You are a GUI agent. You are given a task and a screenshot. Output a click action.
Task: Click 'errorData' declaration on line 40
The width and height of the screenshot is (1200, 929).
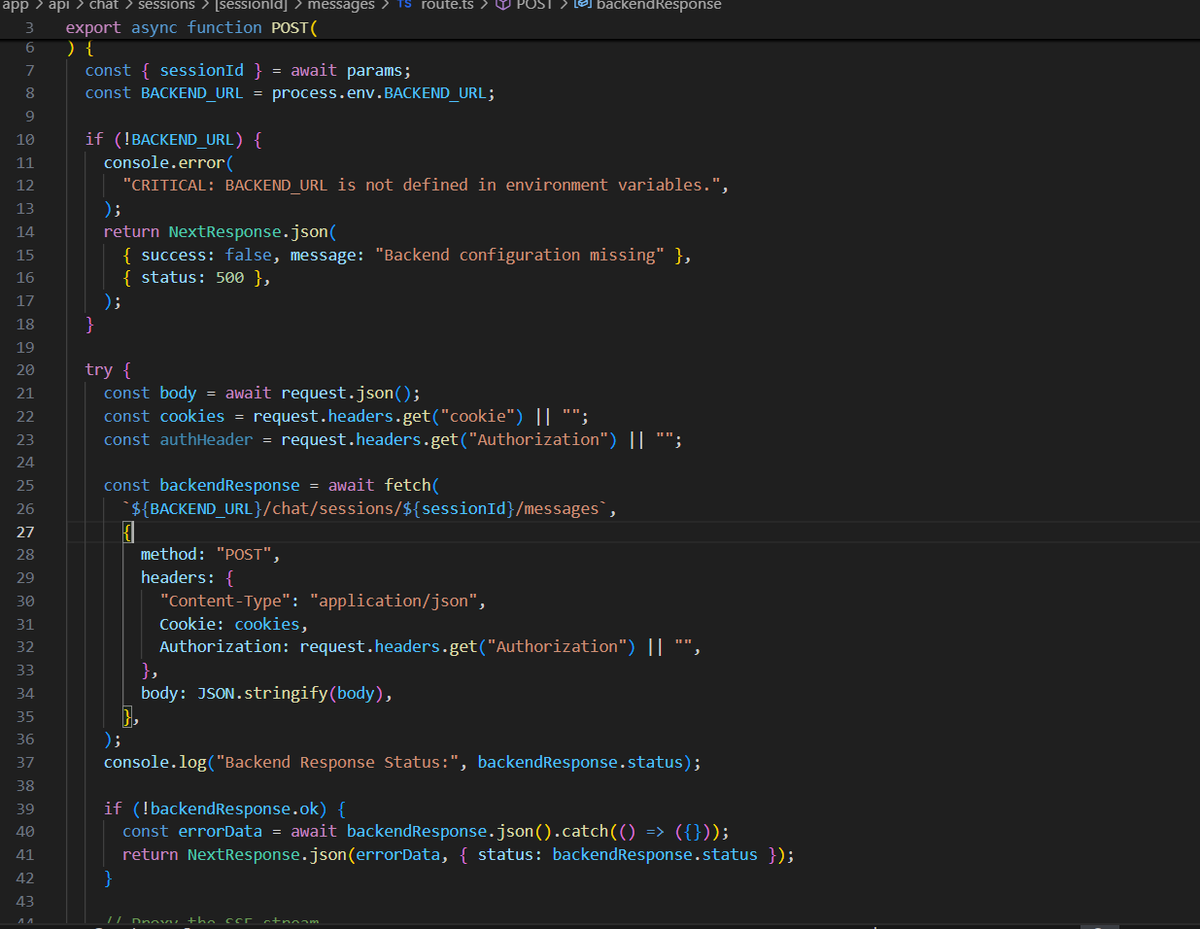pyautogui.click(x=220, y=831)
